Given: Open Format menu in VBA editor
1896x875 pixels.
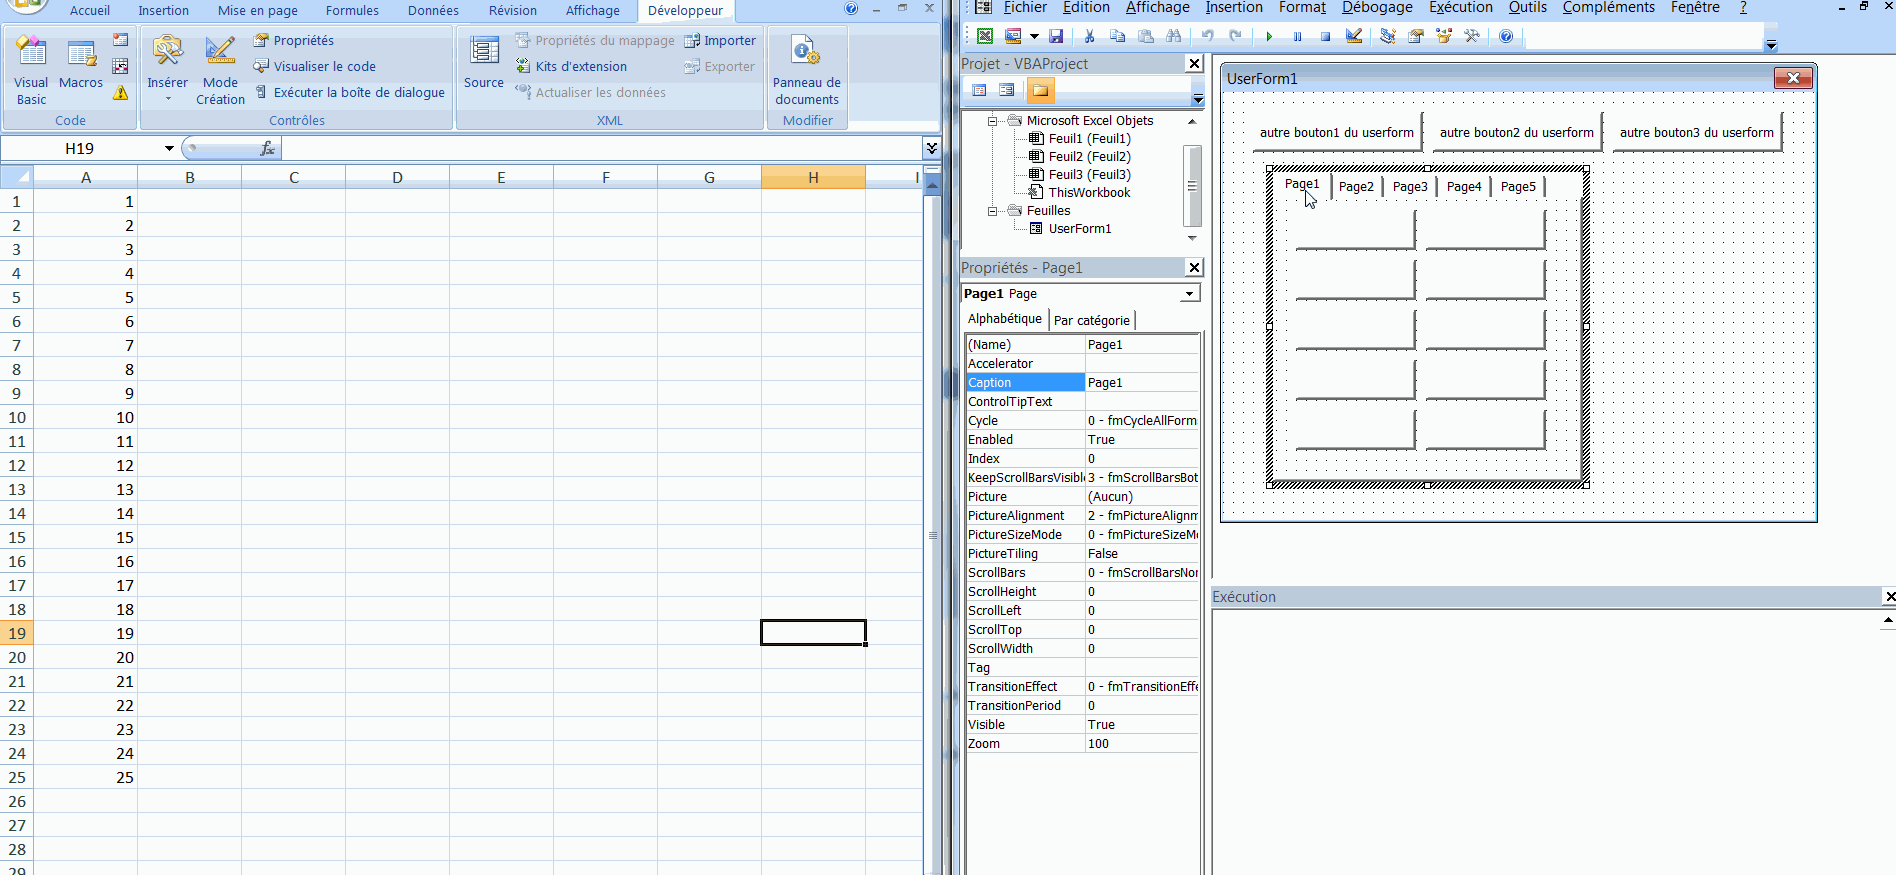Looking at the screenshot, I should click(x=1302, y=8).
